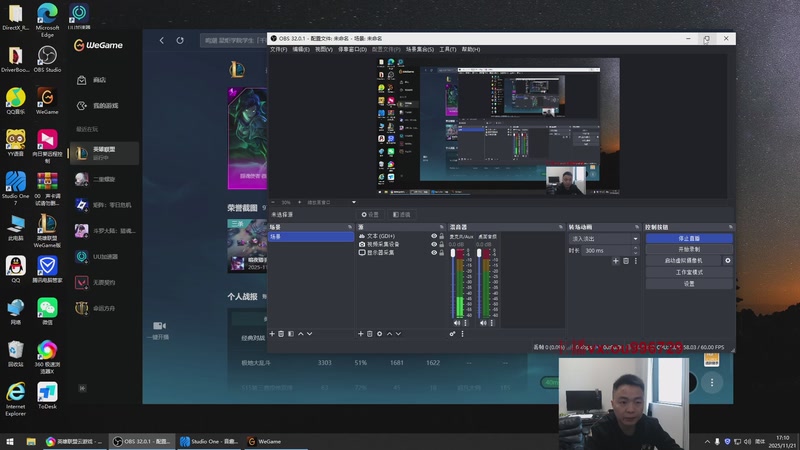
Task: Add a scene transition with plus icon
Action: [616, 261]
